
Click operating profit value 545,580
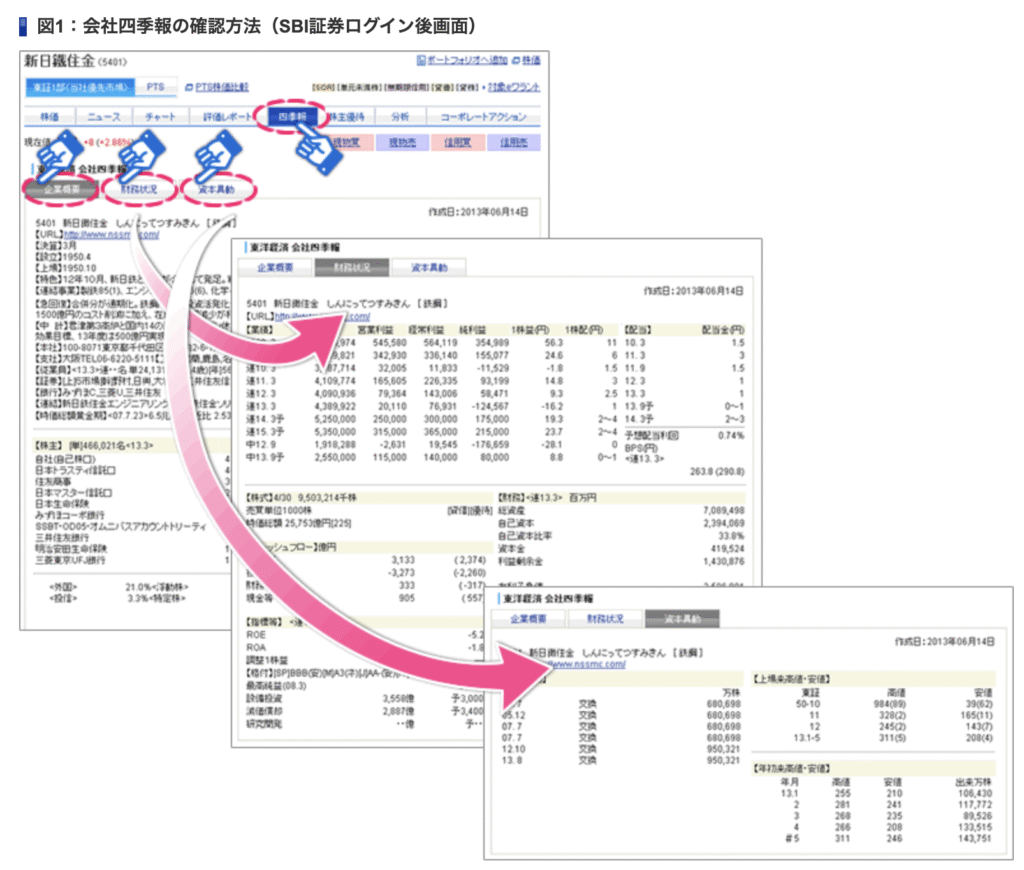(x=389, y=343)
